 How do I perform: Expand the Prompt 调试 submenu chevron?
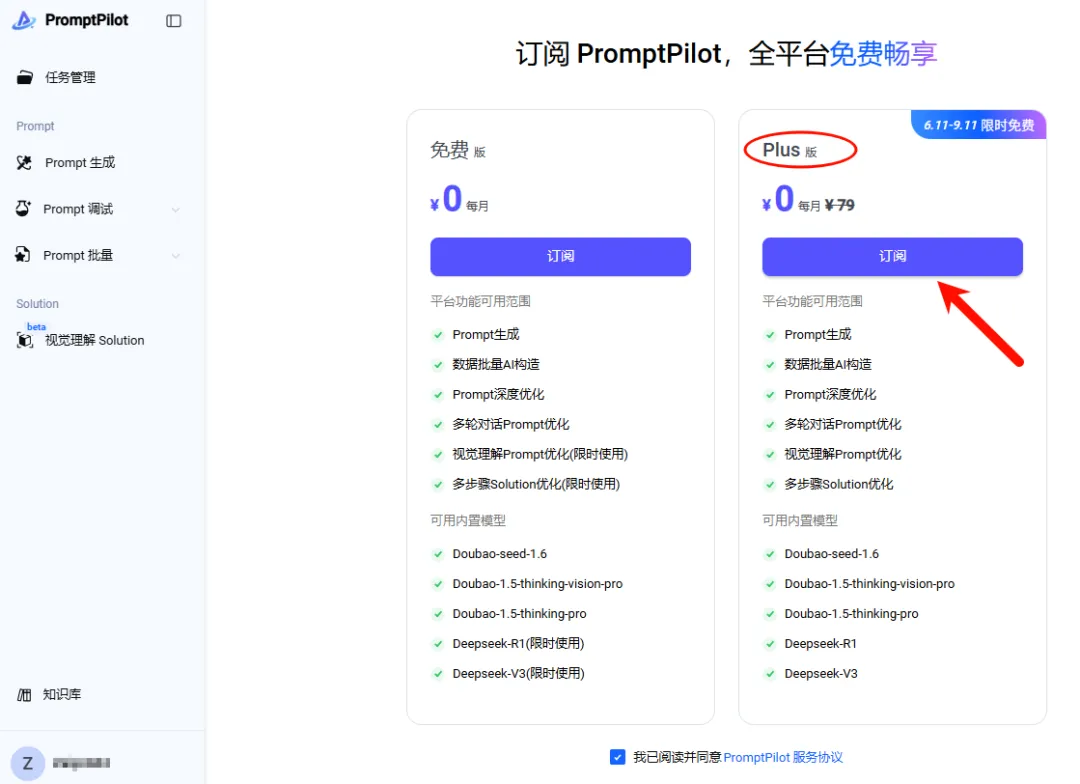click(x=176, y=209)
